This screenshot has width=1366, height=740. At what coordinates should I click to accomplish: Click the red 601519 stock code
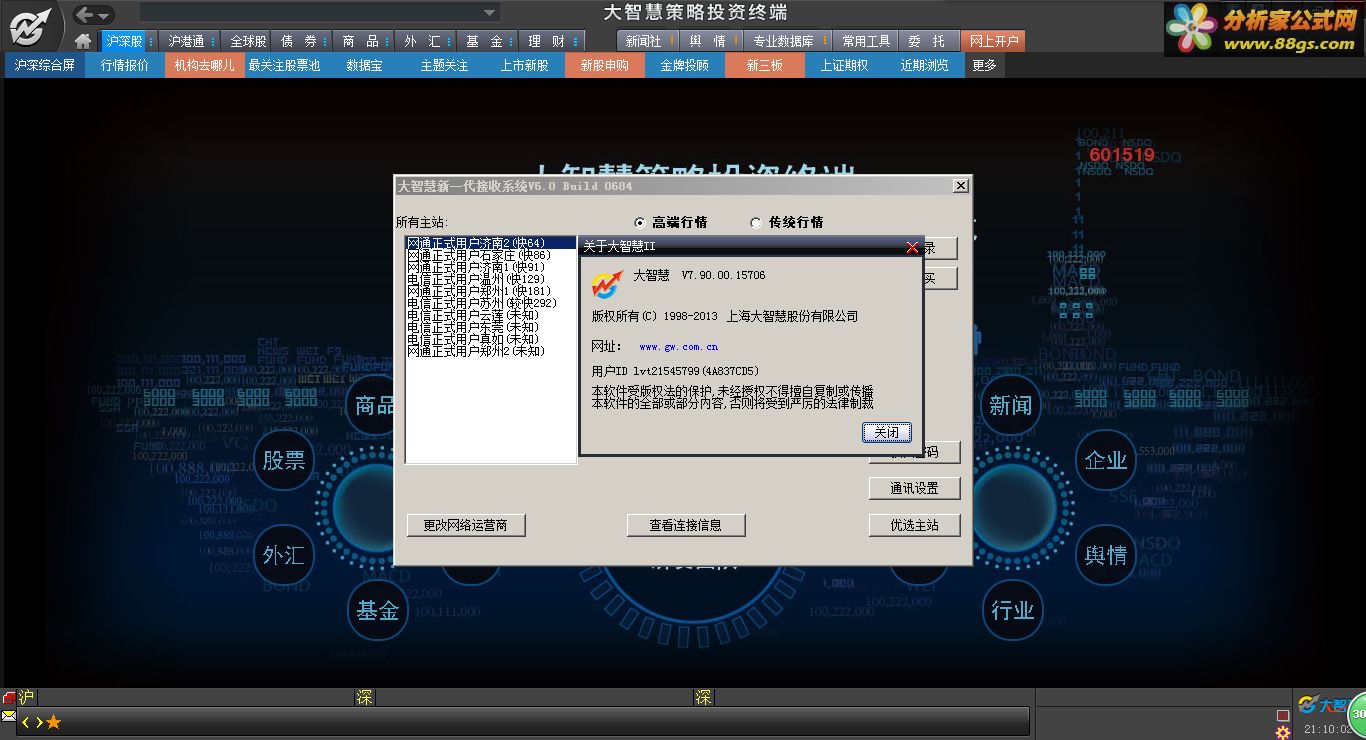coord(1122,155)
